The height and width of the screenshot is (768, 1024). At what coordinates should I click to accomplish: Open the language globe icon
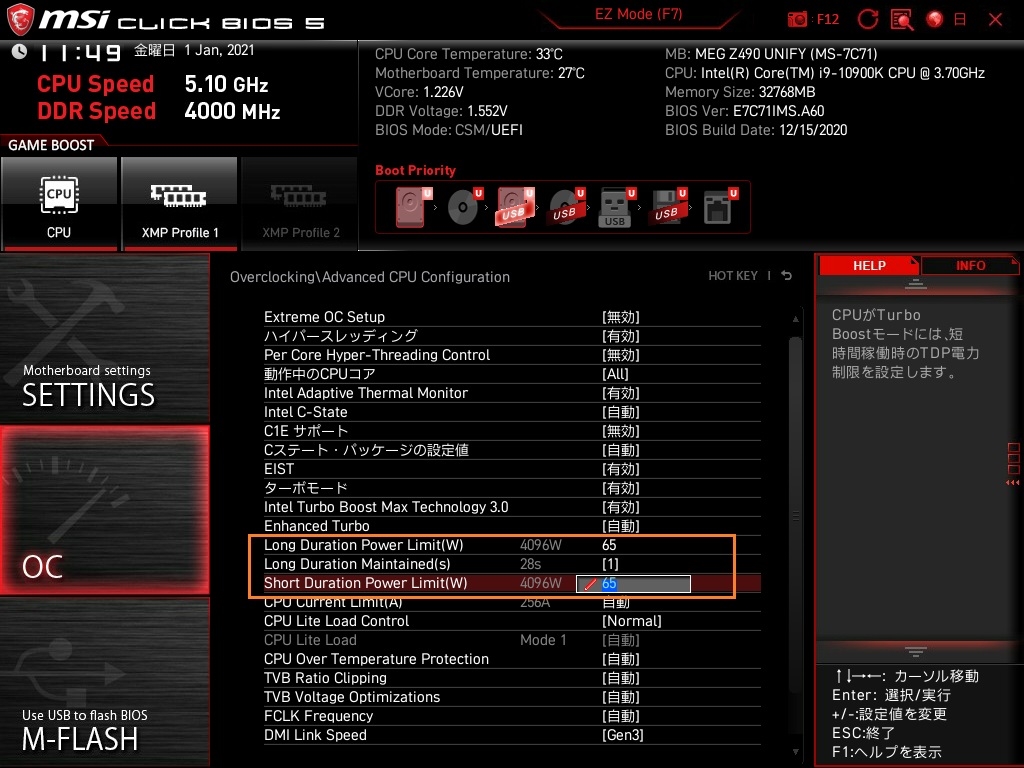click(935, 20)
